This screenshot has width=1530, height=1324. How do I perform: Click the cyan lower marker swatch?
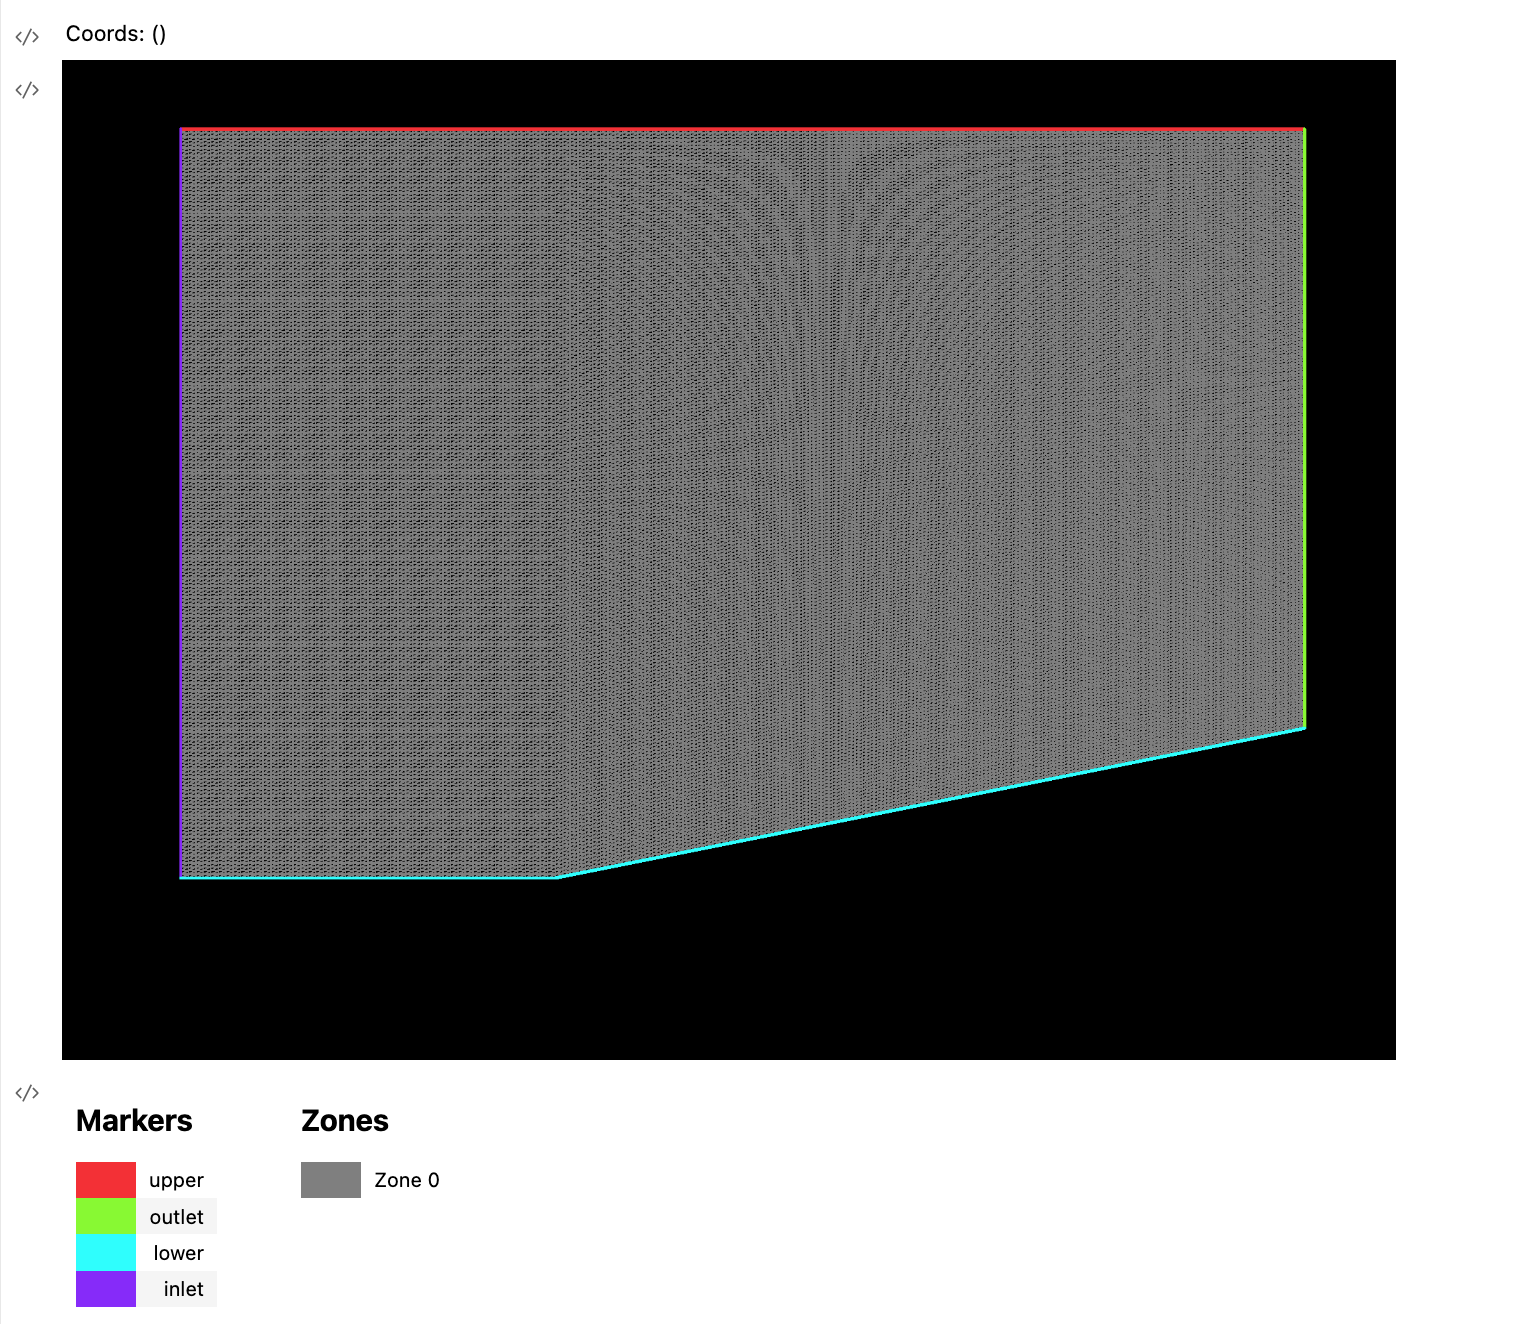coord(106,1252)
